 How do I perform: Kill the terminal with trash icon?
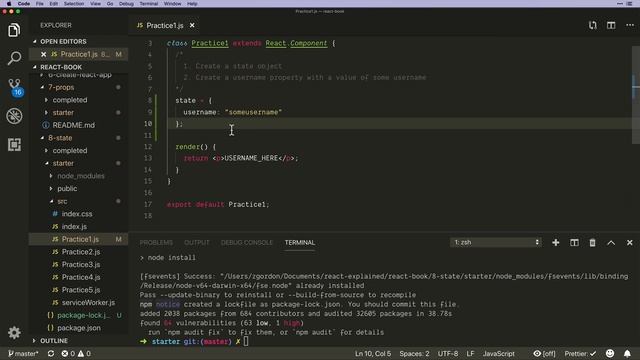pyautogui.click(x=592, y=242)
